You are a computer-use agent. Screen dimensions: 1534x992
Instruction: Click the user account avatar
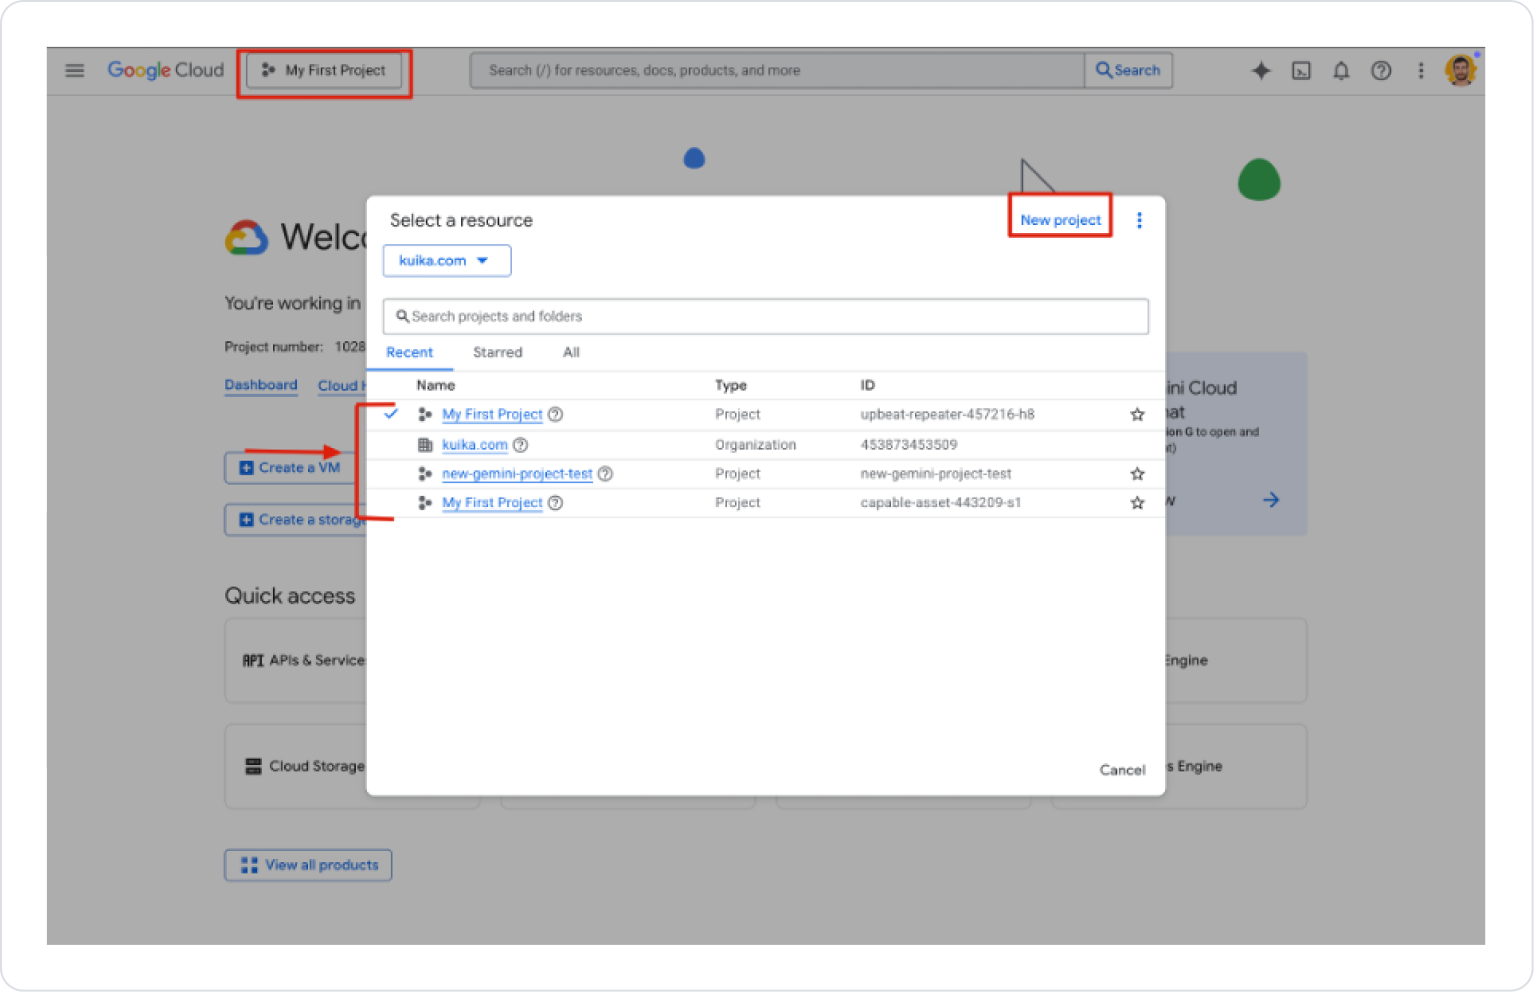click(1461, 71)
